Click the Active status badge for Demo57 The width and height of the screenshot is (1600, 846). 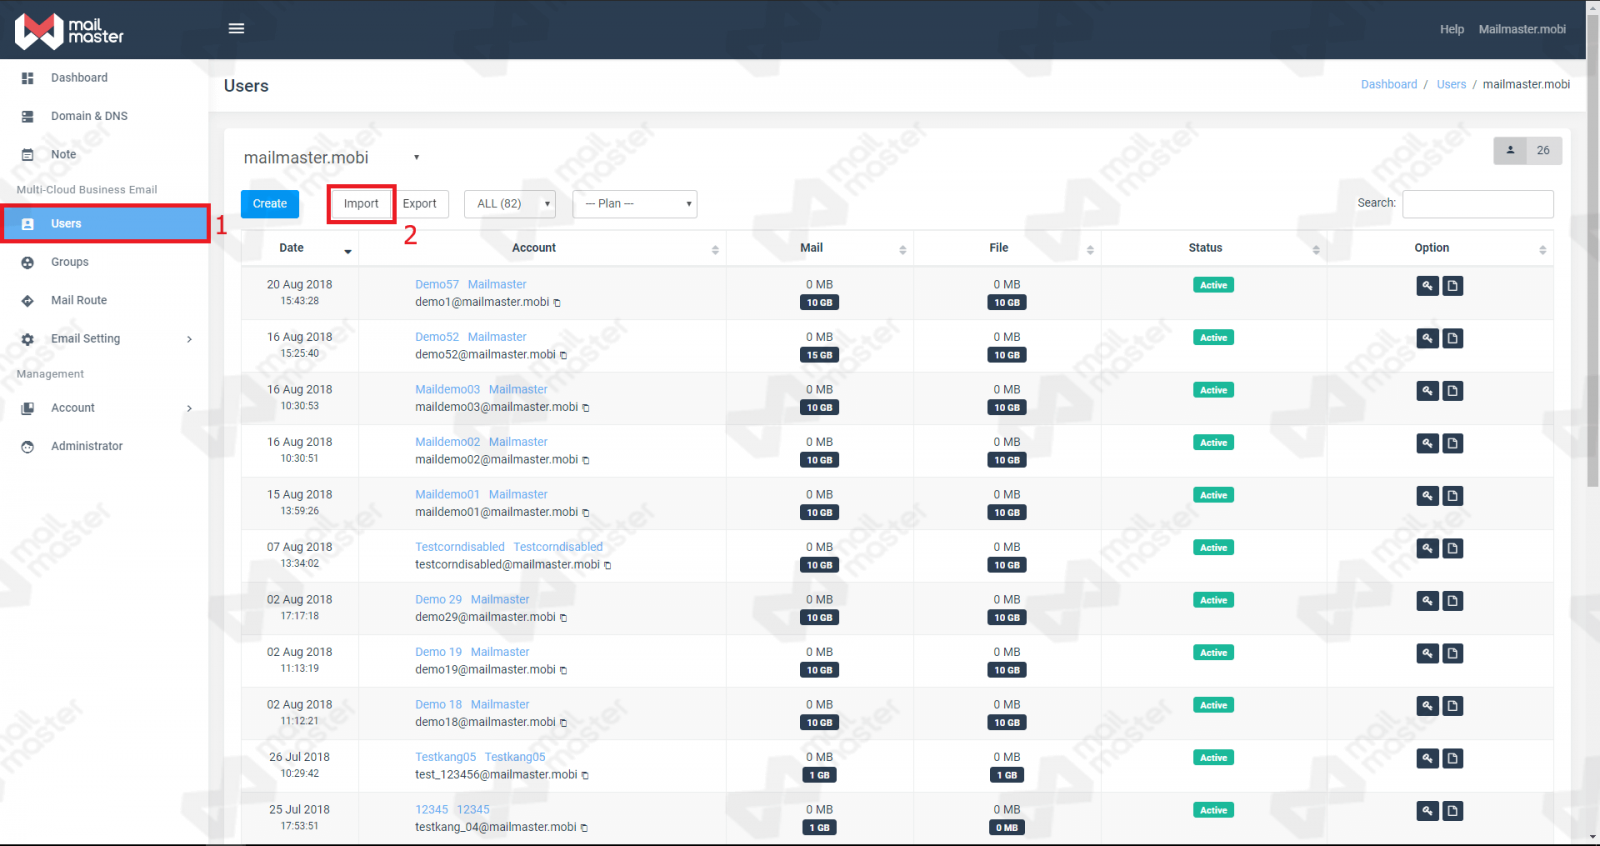1213,286
